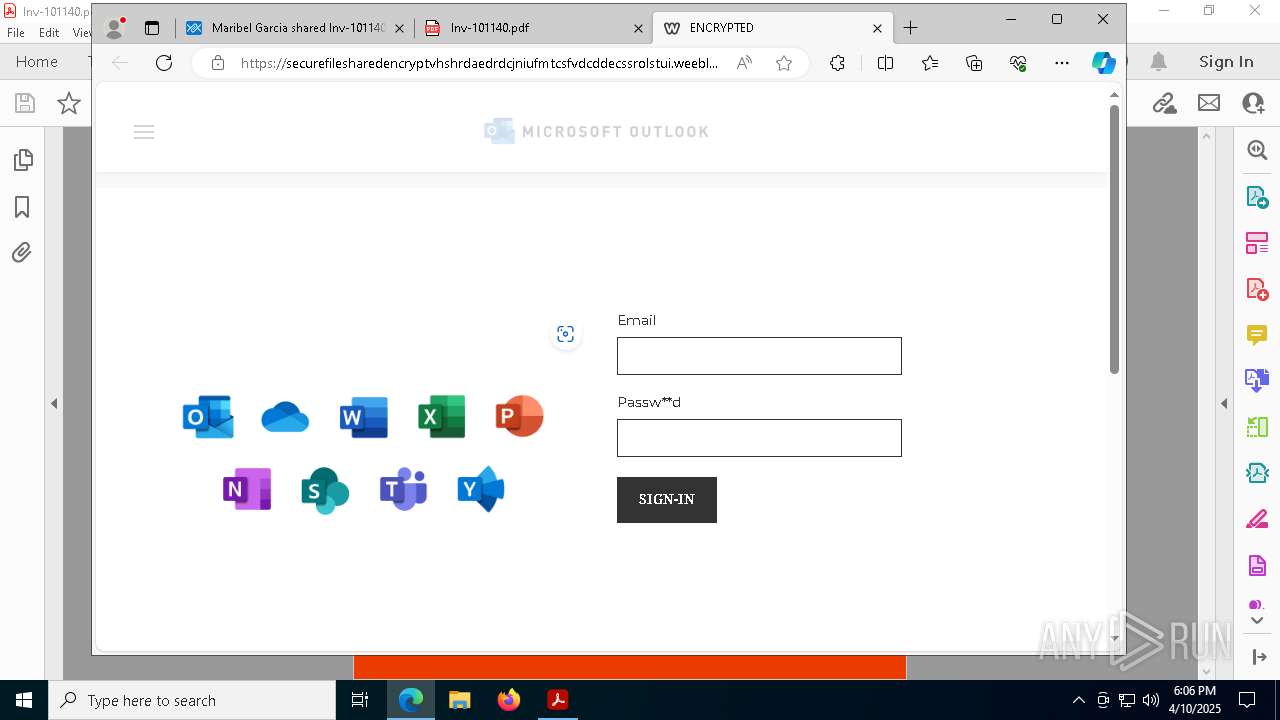Click the visual search icon

[565, 334]
